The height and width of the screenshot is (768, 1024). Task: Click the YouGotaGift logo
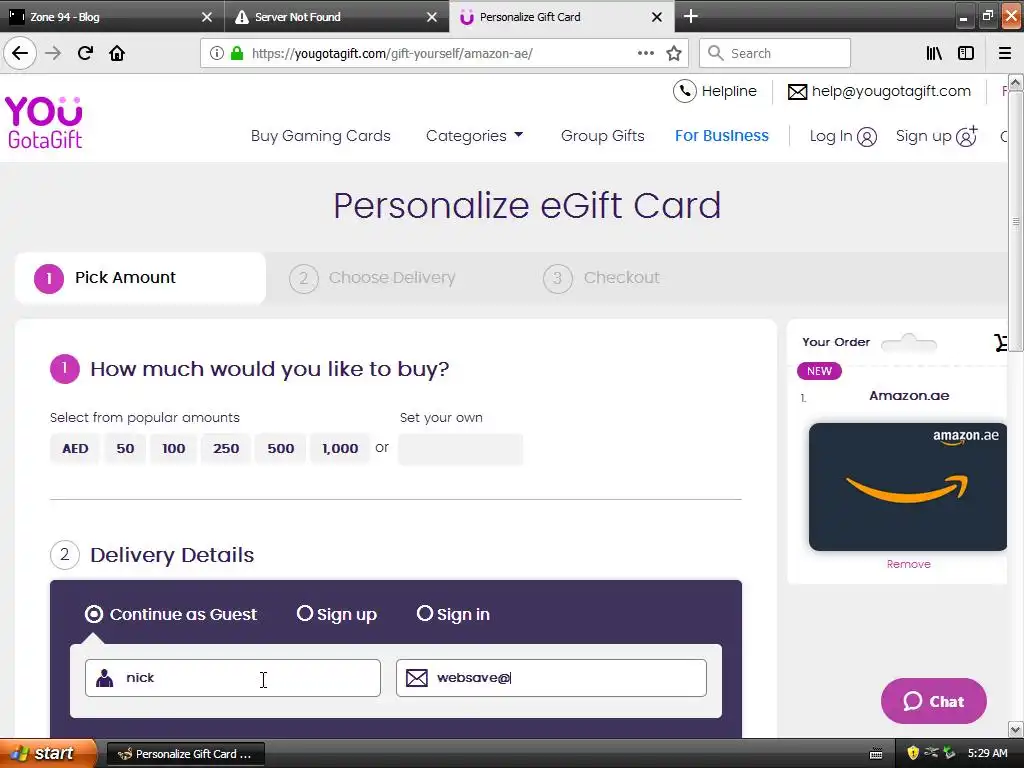pos(44,123)
